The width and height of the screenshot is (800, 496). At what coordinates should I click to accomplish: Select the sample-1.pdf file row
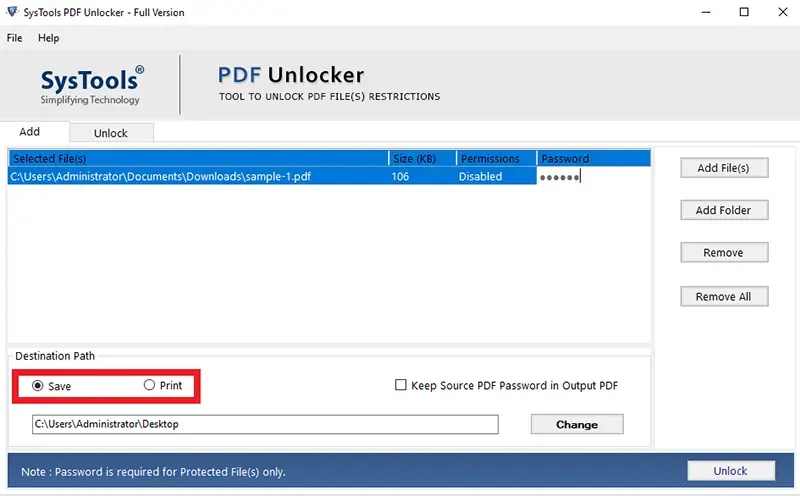(x=329, y=177)
